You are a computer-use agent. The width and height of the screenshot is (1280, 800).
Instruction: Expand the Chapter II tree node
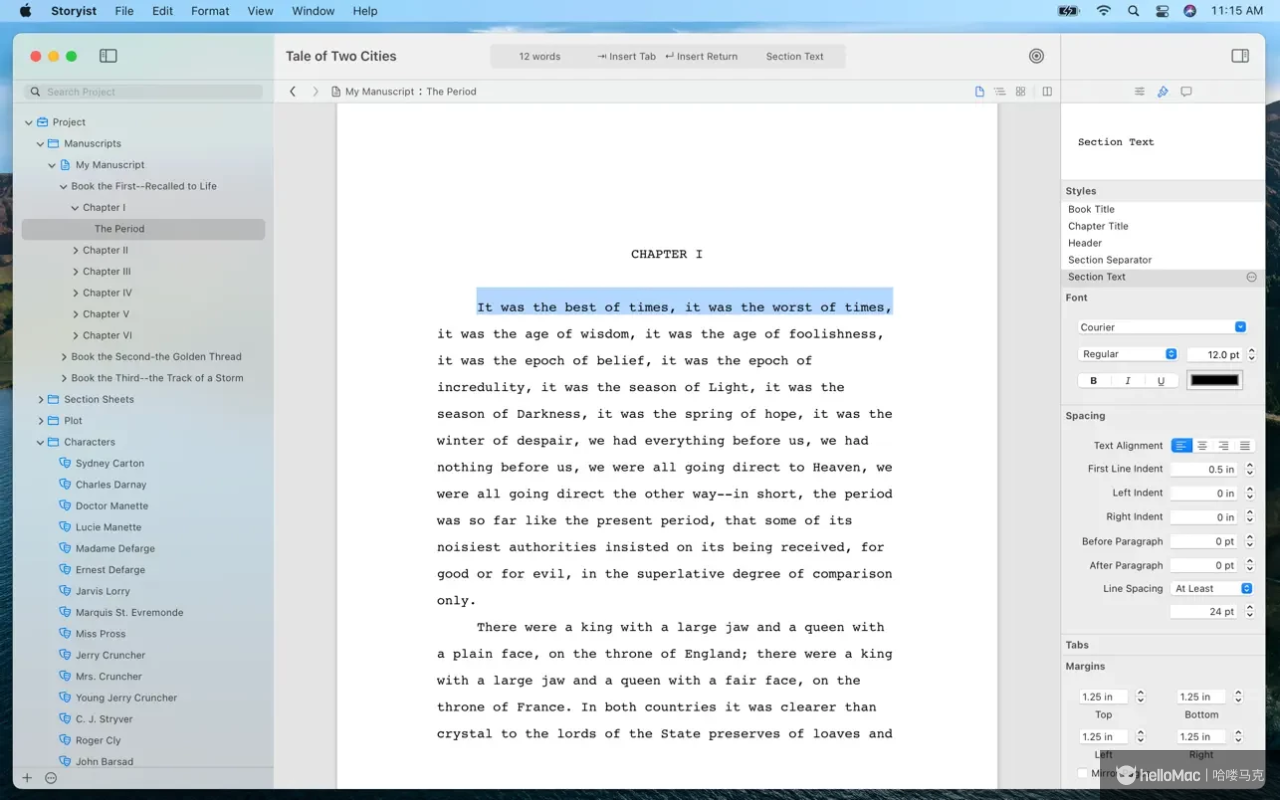[75, 250]
